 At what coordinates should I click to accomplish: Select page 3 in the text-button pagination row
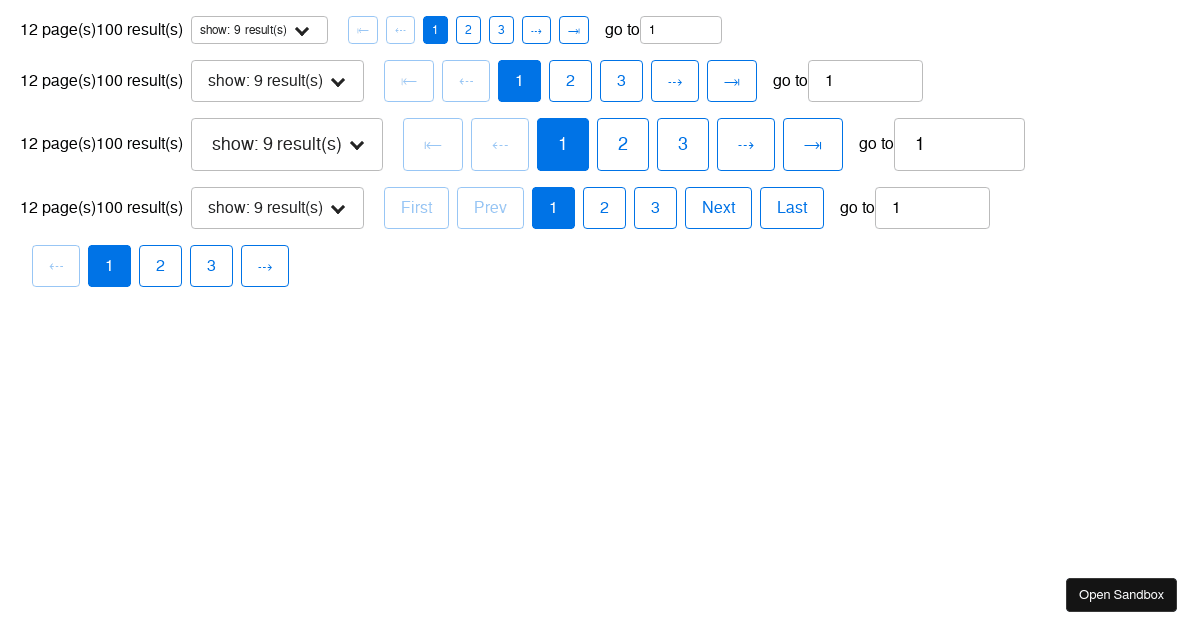pyautogui.click(x=655, y=208)
